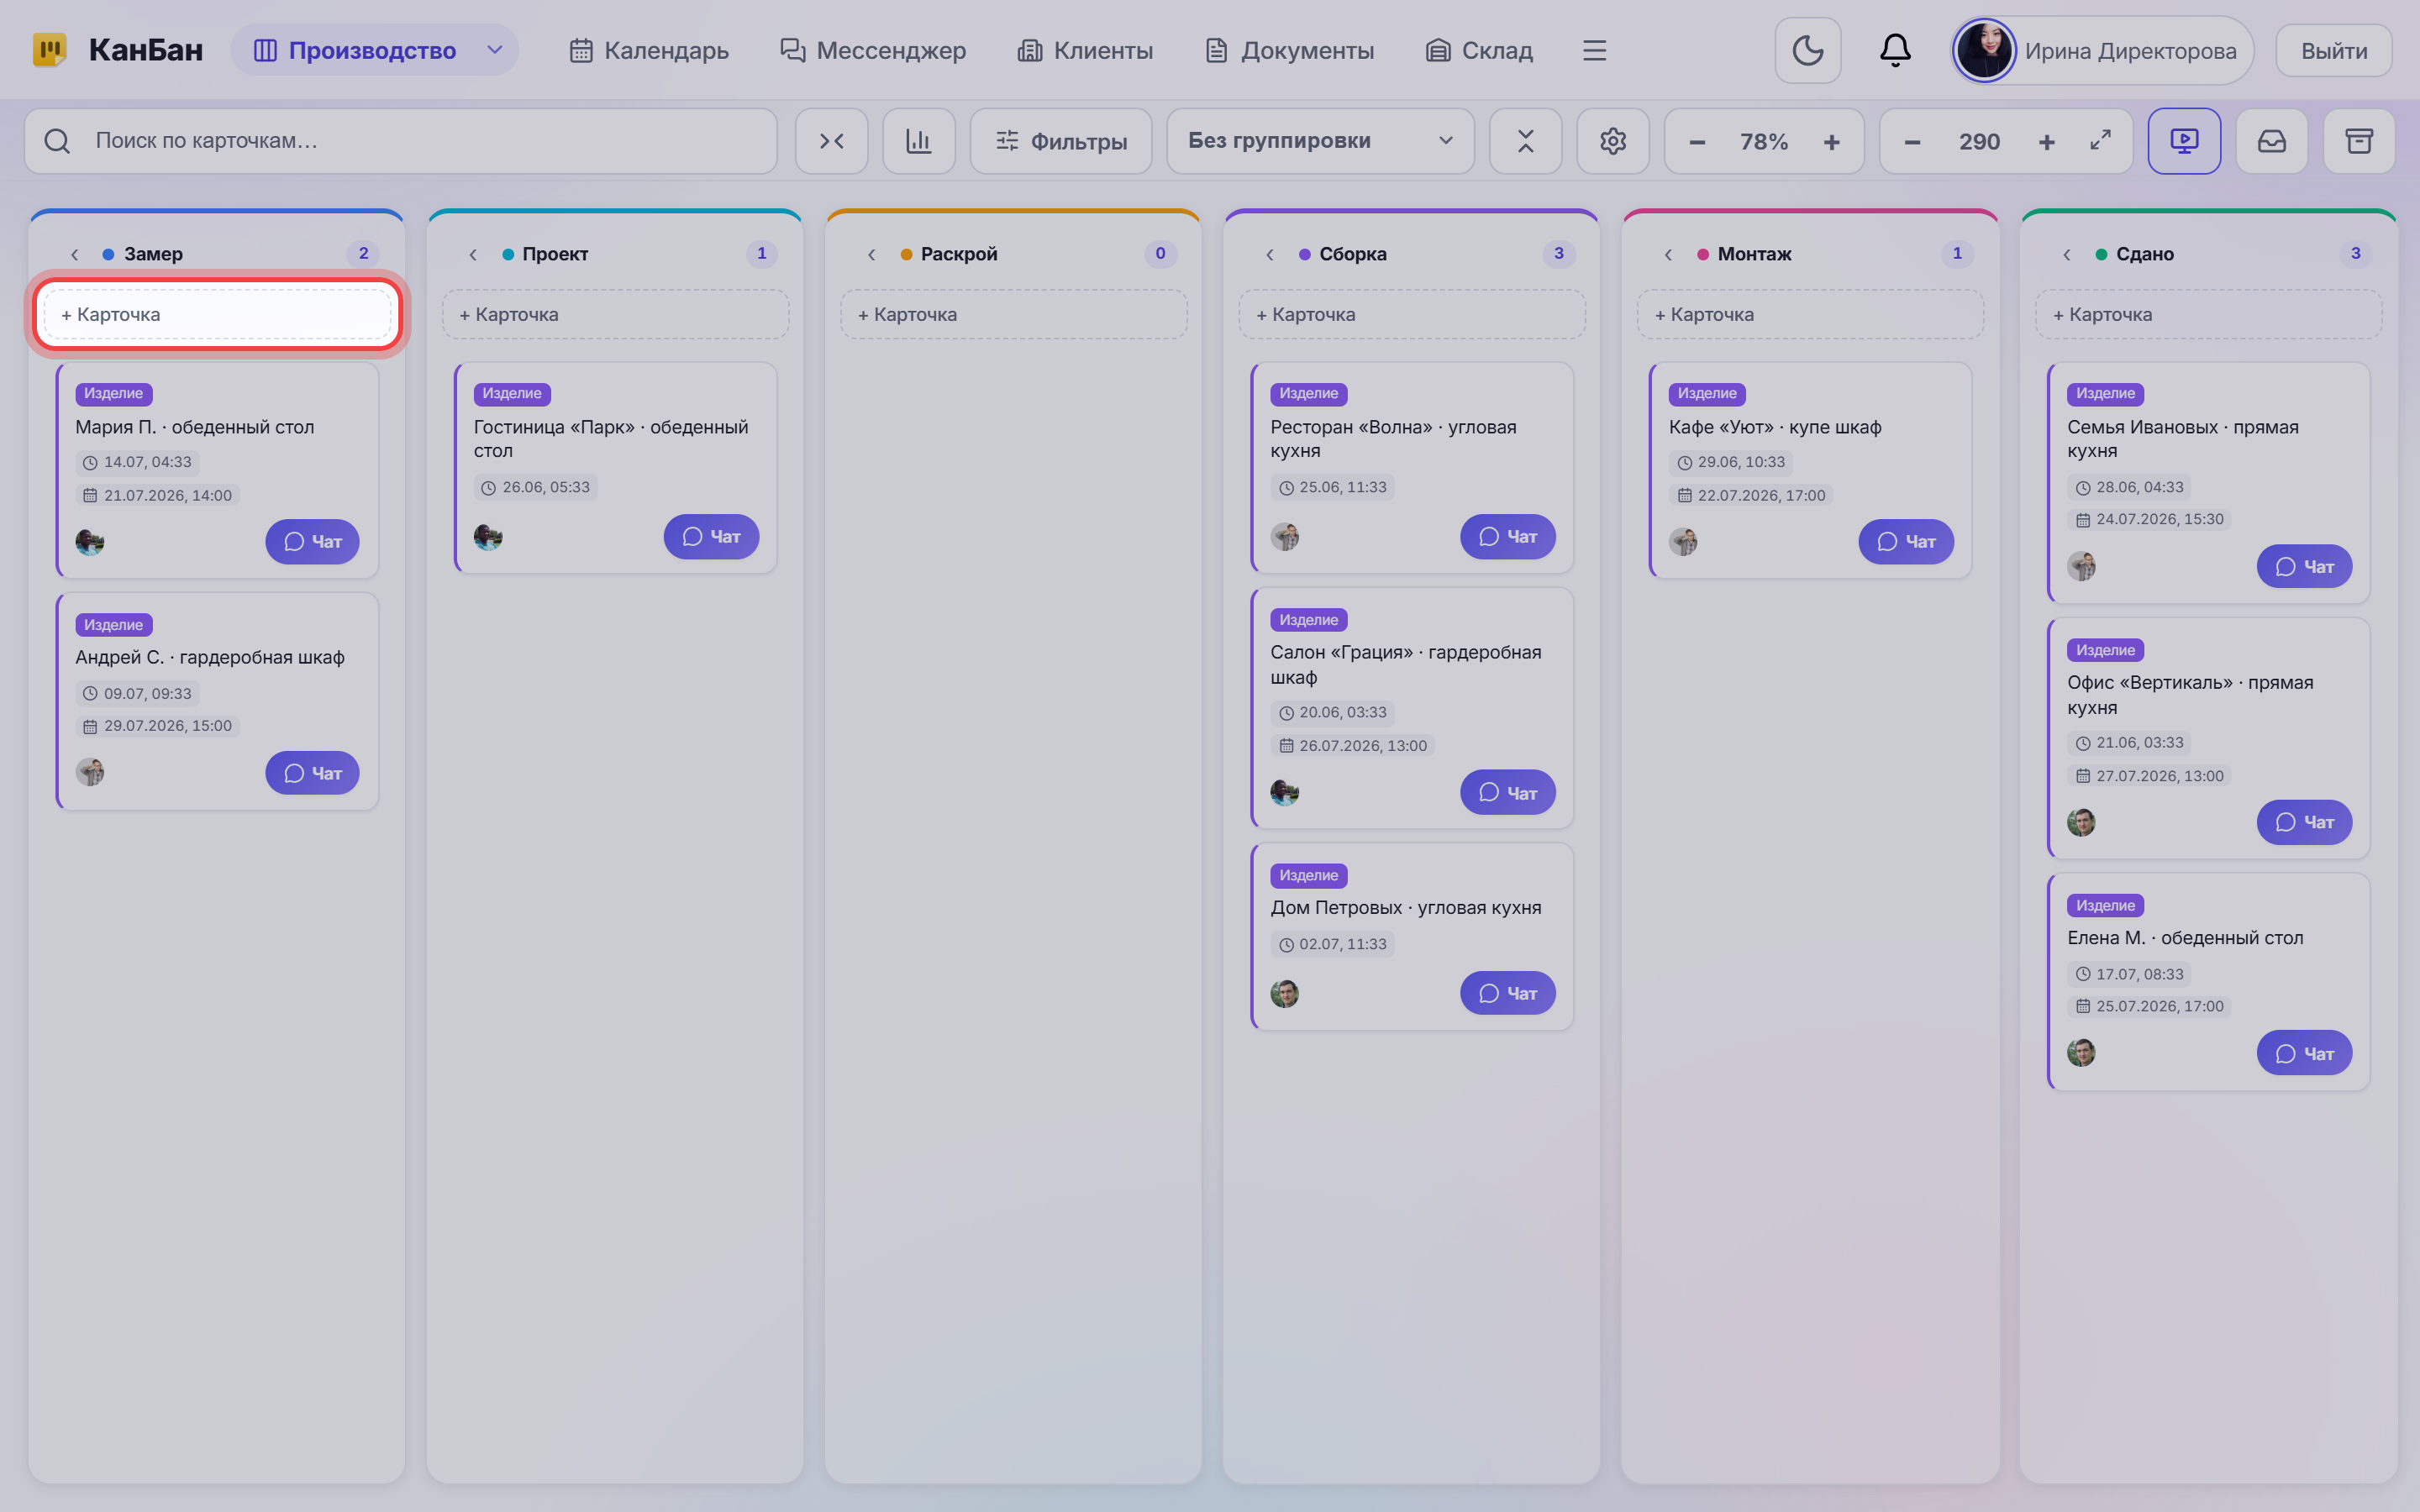This screenshot has height=1512, width=2420.
Task: Open the board settings gear icon
Action: [x=1612, y=141]
